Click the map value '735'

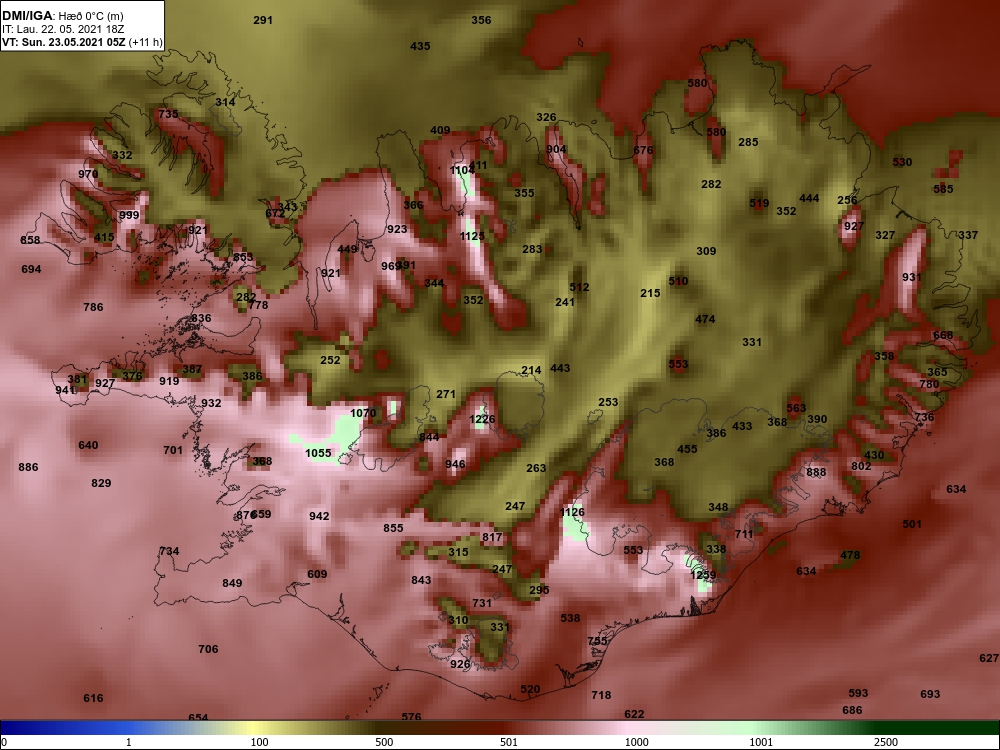pyautogui.click(x=168, y=114)
